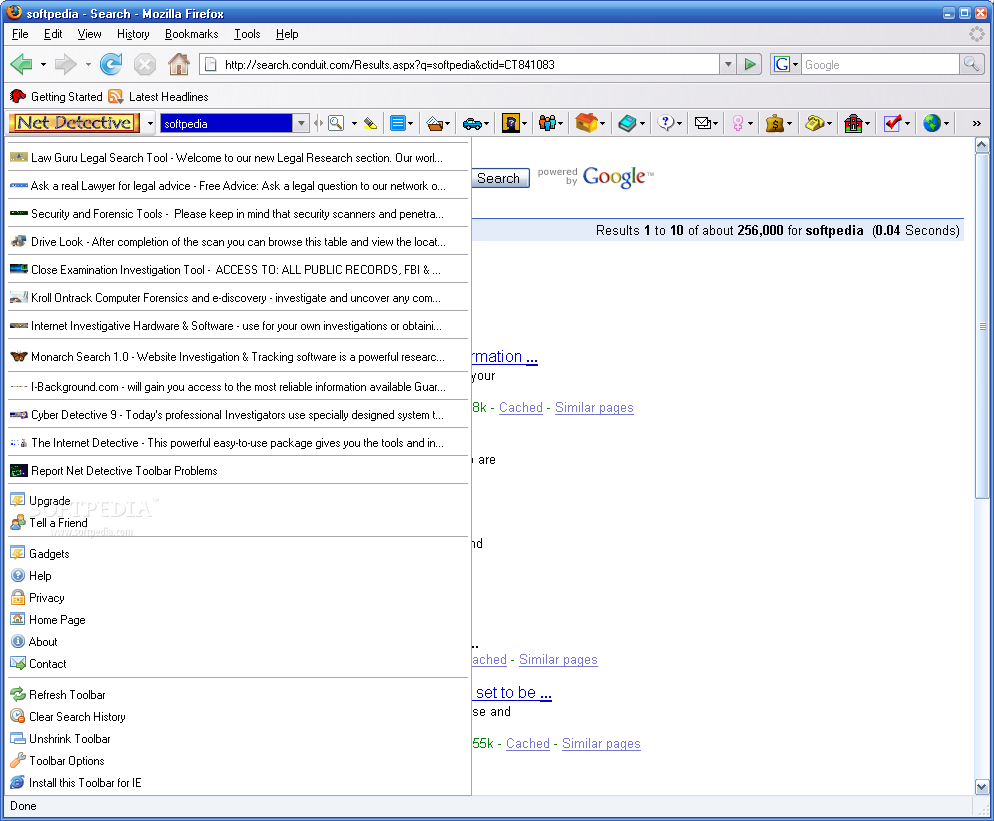The width and height of the screenshot is (994, 821).
Task: Open Gadgets from the dropdown menu
Action: [238, 553]
